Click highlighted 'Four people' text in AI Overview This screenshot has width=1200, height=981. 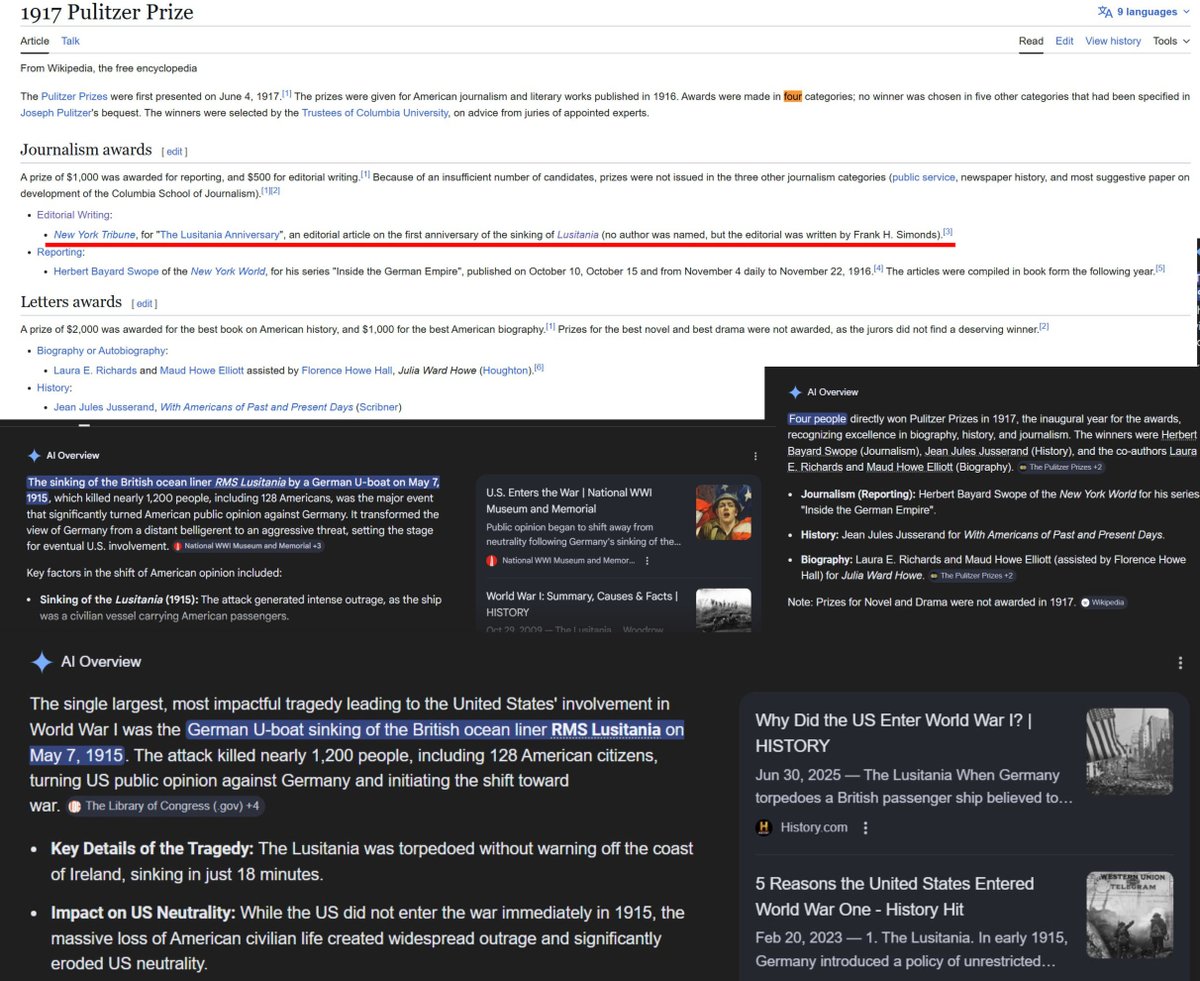pyautogui.click(x=817, y=419)
